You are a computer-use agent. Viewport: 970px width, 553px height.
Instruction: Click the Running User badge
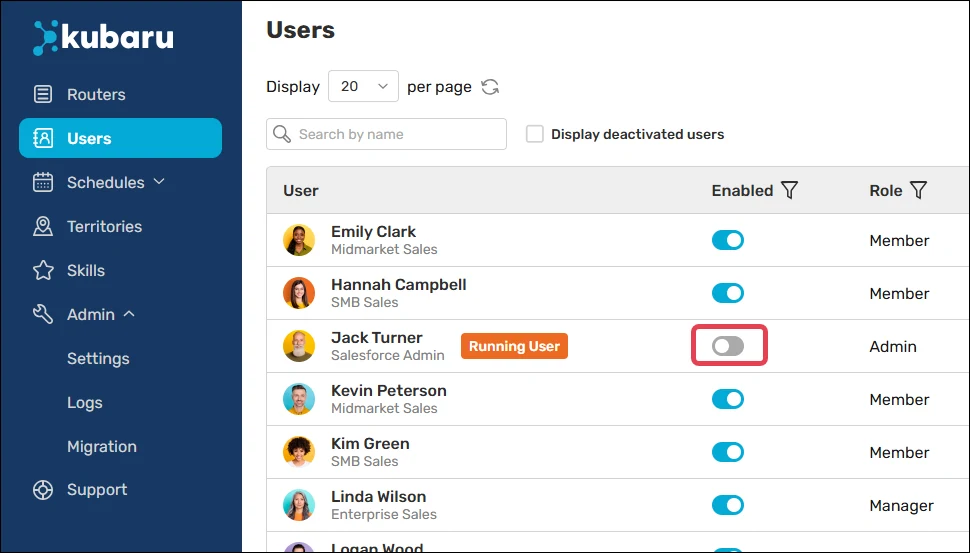click(x=514, y=346)
